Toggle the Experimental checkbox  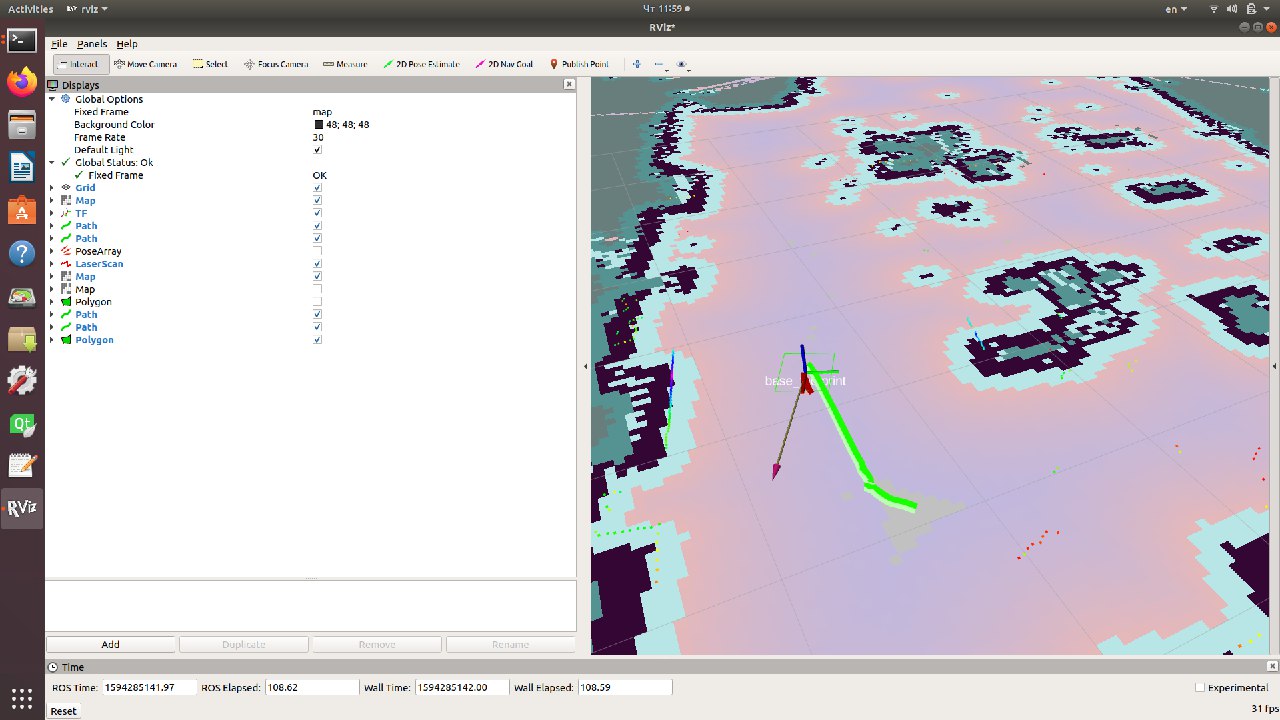pos(1200,687)
